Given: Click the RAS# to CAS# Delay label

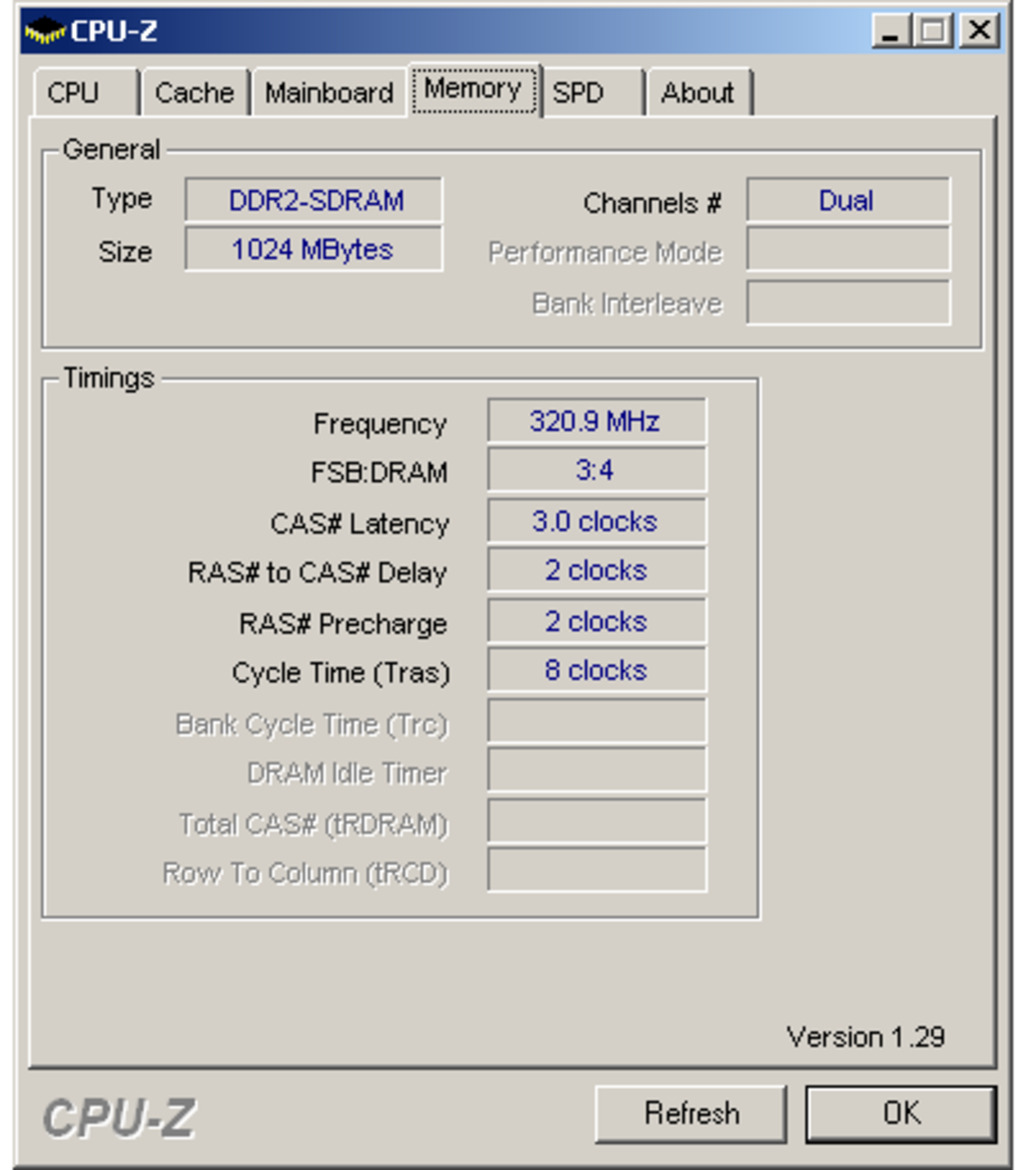Looking at the screenshot, I should click(317, 572).
